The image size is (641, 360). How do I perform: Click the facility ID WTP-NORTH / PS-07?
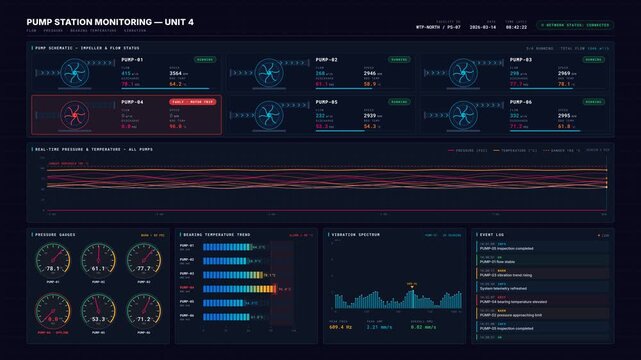tap(438, 27)
